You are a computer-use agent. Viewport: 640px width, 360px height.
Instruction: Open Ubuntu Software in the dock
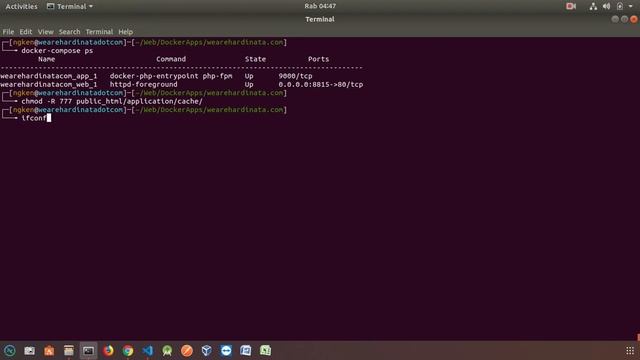49,351
